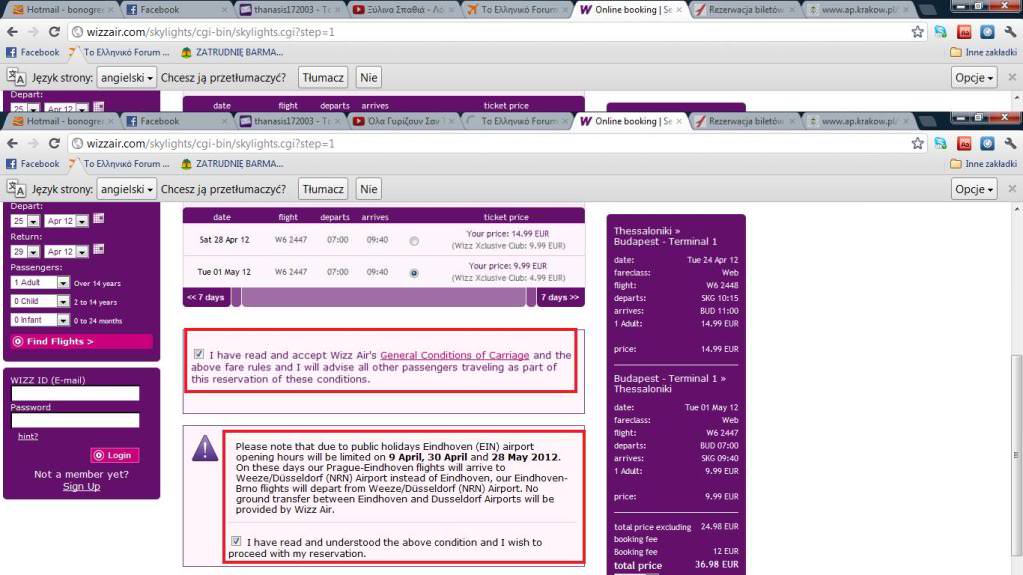1023x575 pixels.
Task: Open Facebook bookmark in front window's bookmarks bar
Action: point(33,164)
